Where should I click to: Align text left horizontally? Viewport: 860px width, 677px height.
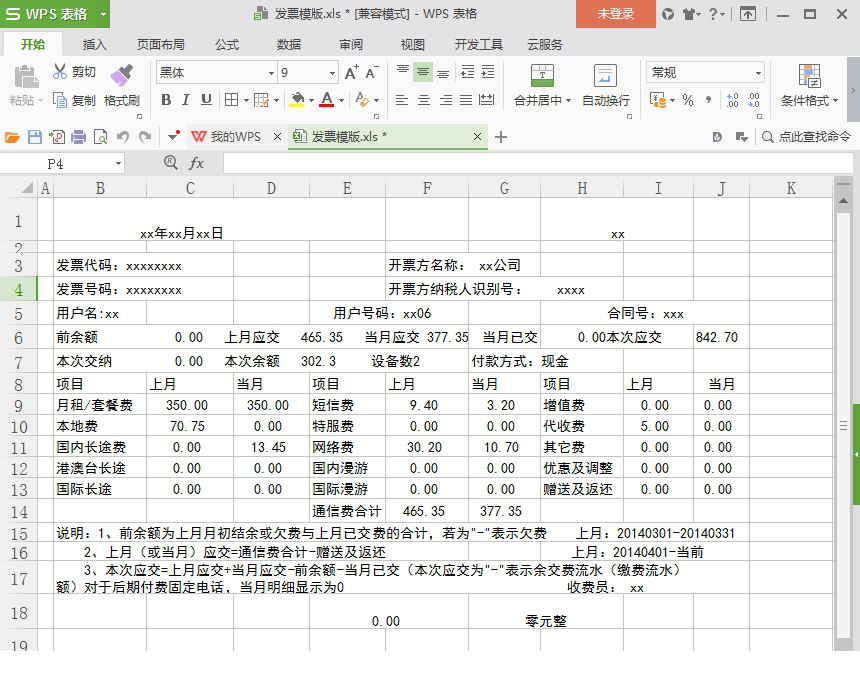402,100
